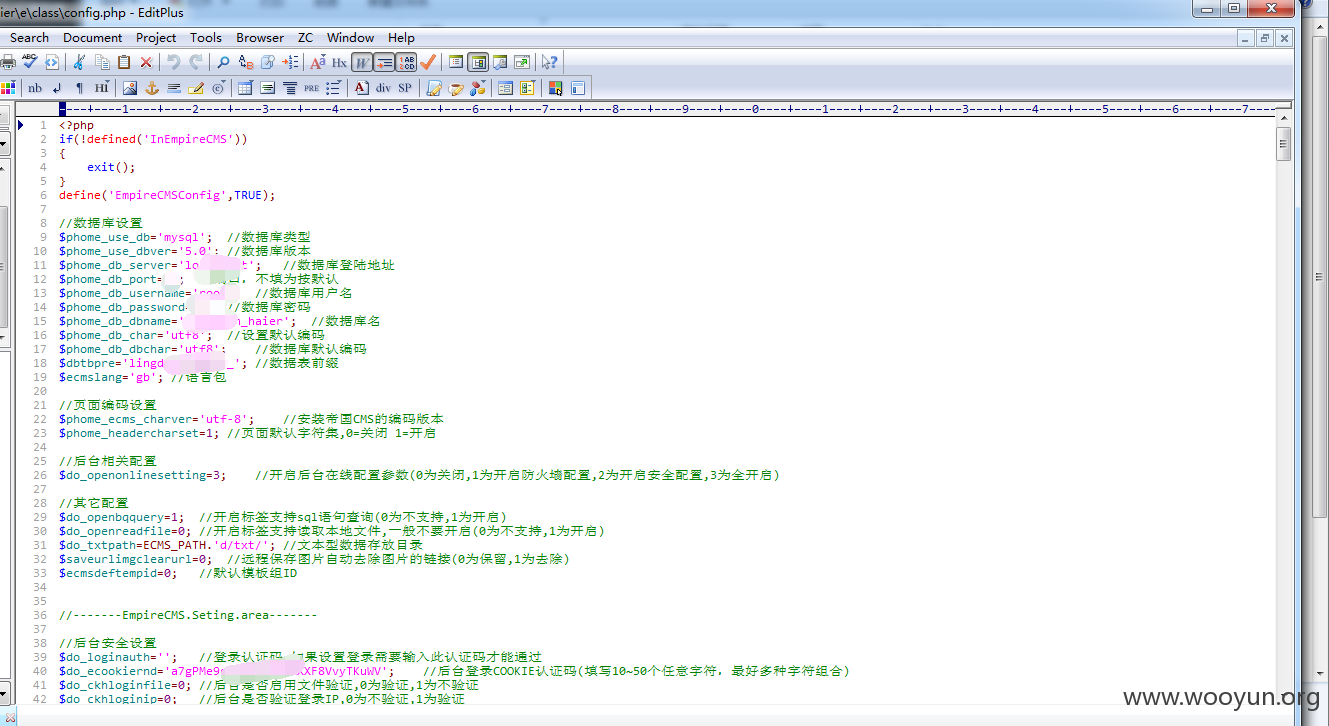Insert an HTML comment with the pencil icon
Viewport: 1329px width, 726px height.
(196, 88)
